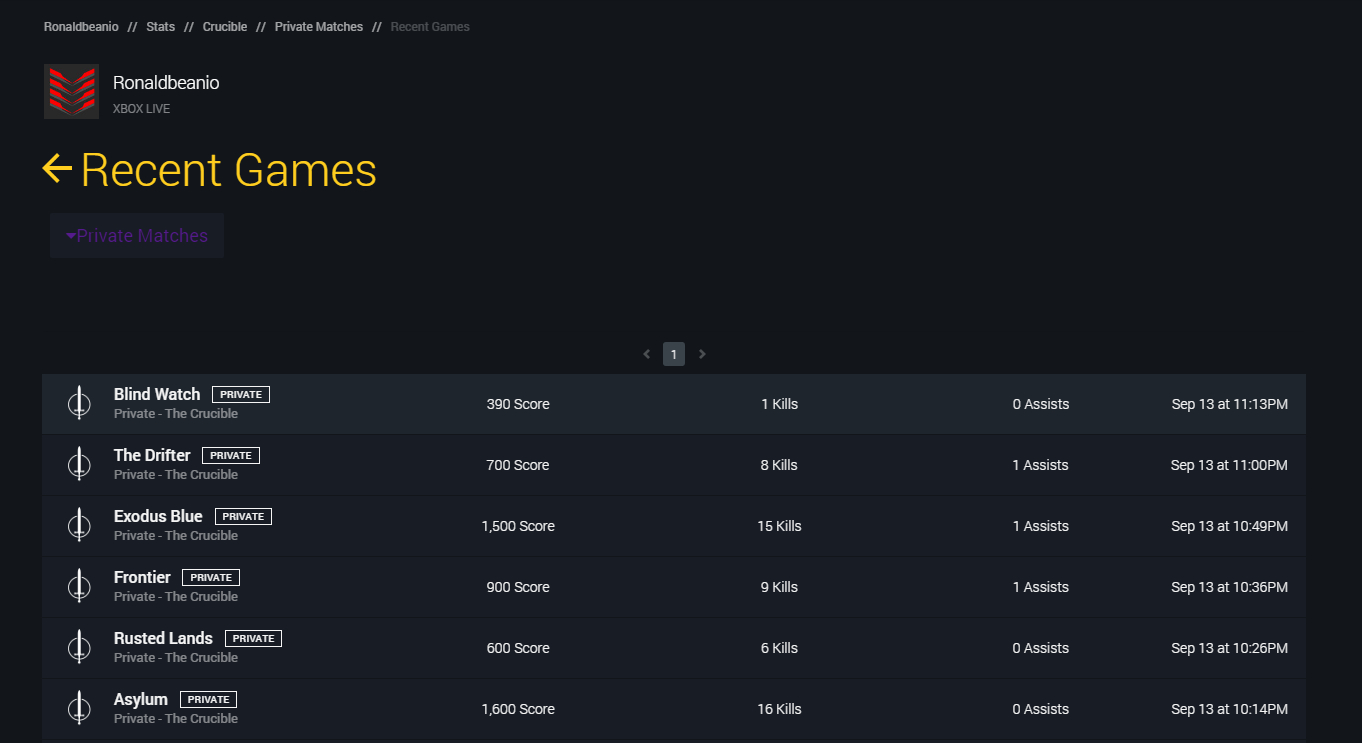Click Sep 13 at 10:14PM timestamp

click(x=1230, y=709)
